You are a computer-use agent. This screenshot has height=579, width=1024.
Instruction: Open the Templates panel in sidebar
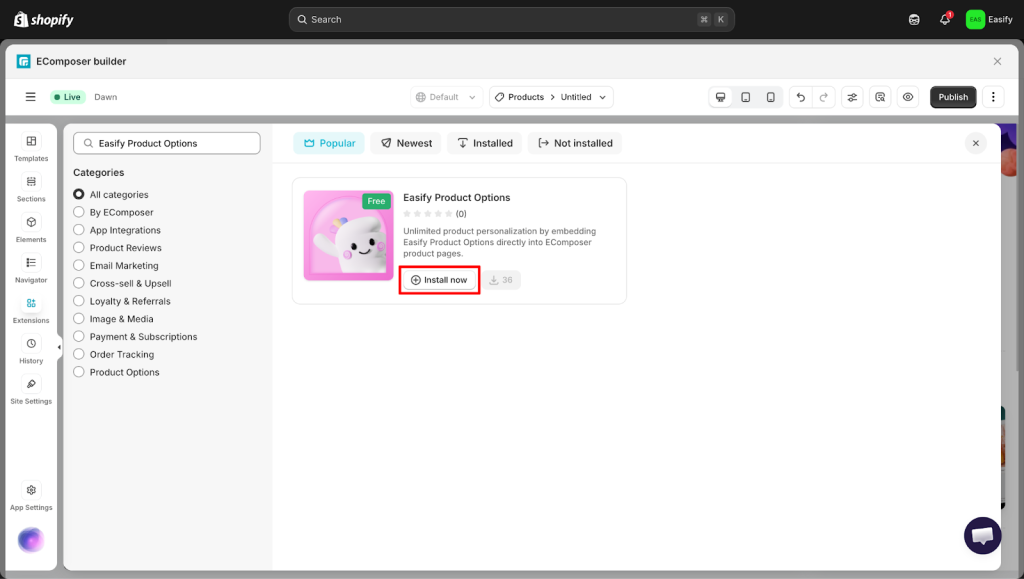(x=31, y=148)
